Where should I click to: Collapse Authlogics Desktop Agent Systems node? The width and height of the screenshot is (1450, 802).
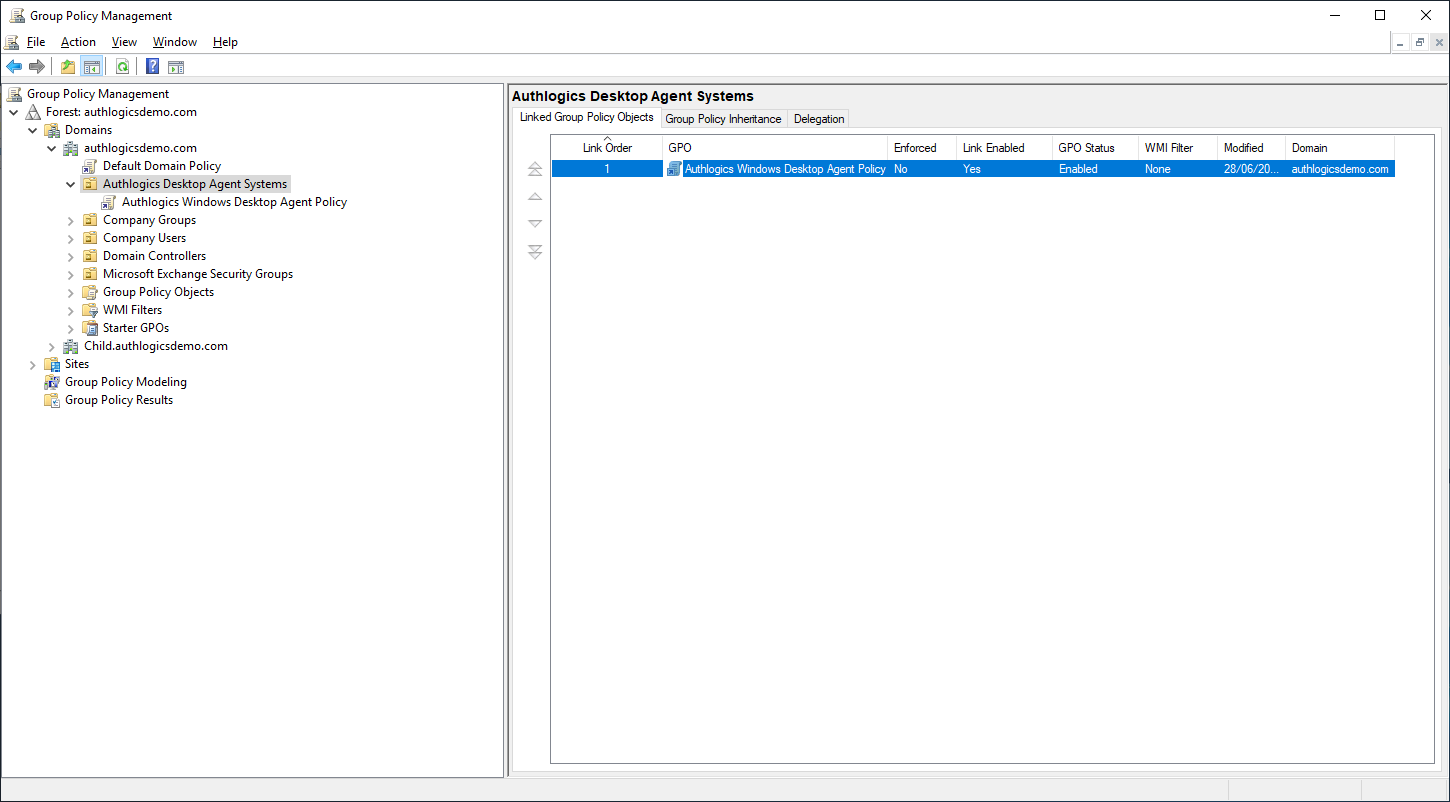point(71,184)
